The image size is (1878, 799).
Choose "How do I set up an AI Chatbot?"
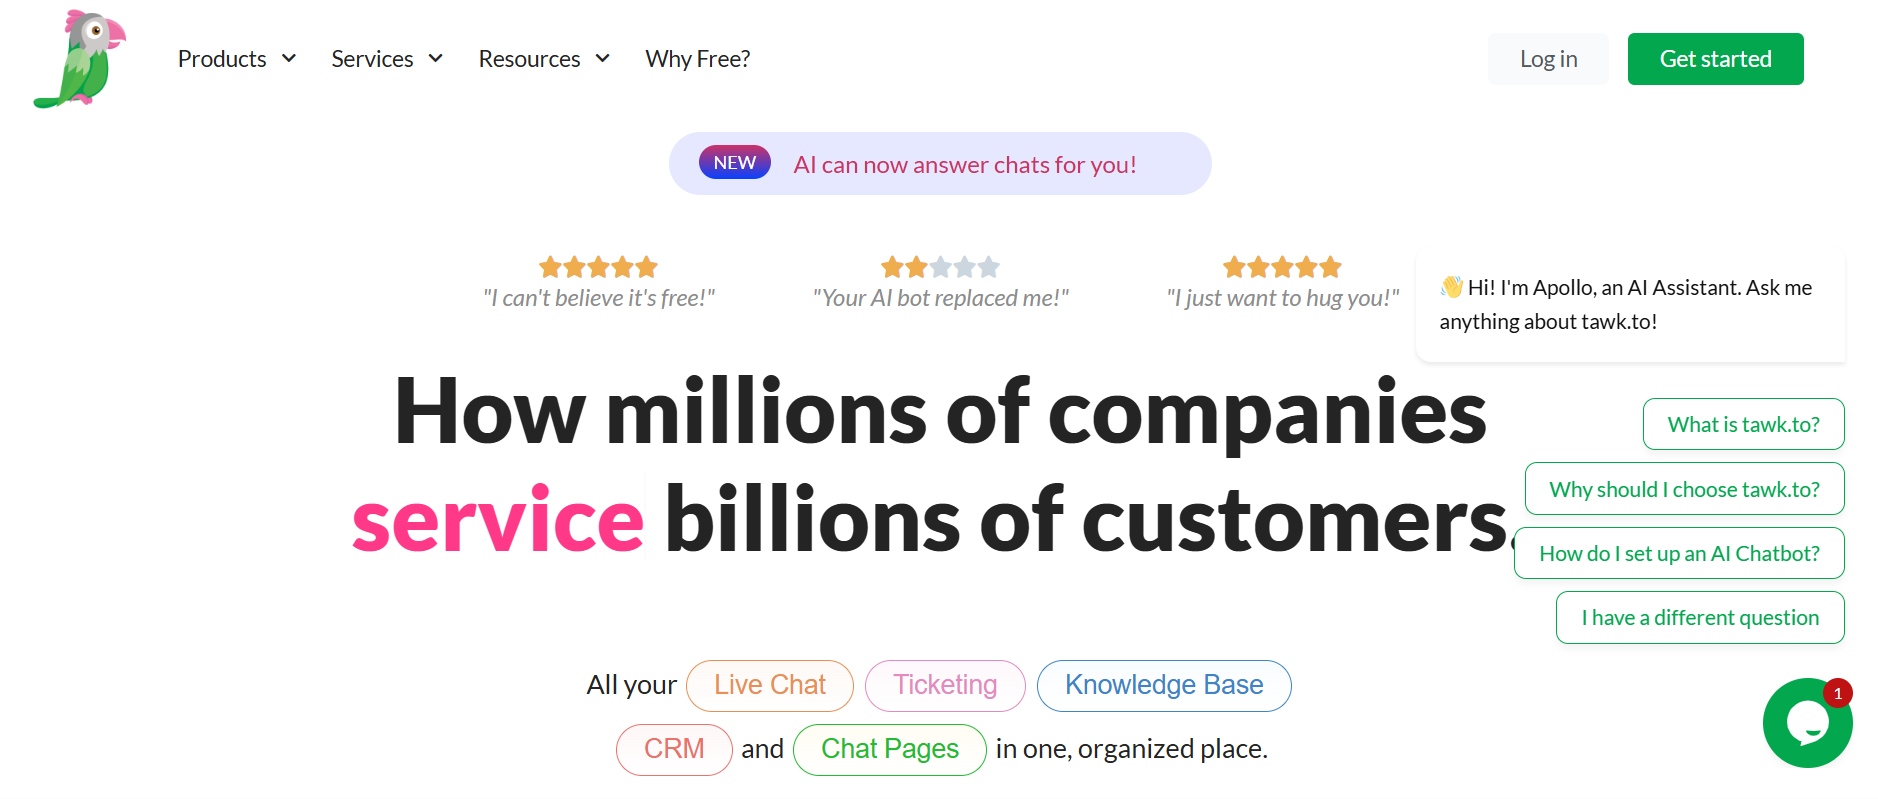point(1679,553)
